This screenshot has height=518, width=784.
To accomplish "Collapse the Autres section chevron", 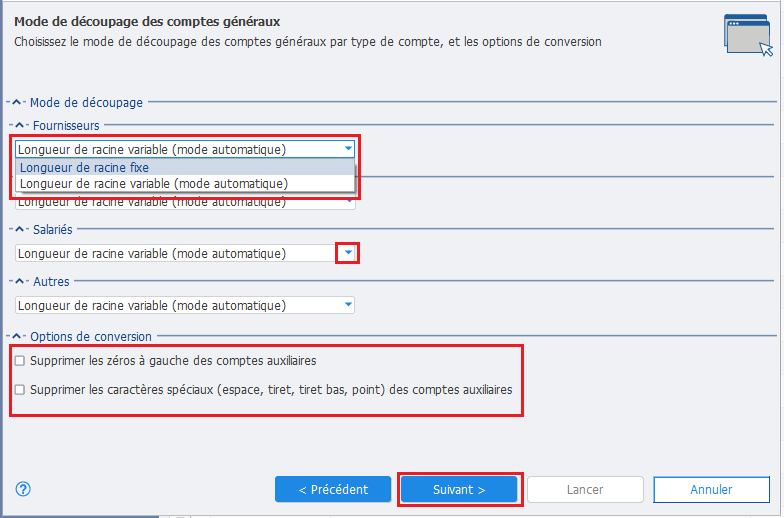I will (20, 281).
